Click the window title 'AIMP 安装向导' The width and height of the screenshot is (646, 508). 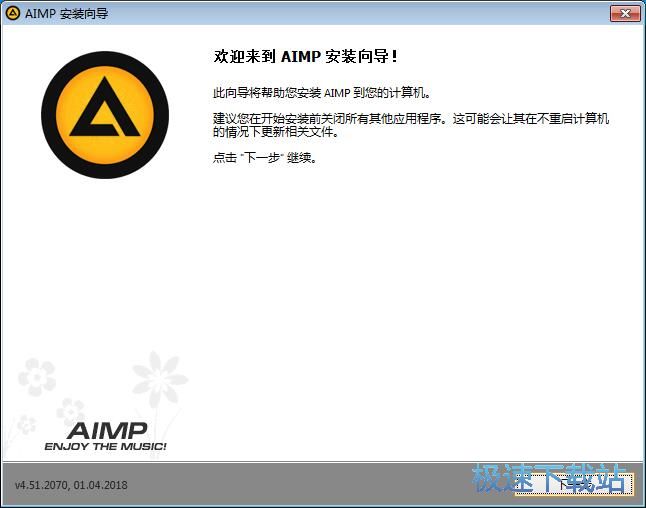(x=66, y=14)
